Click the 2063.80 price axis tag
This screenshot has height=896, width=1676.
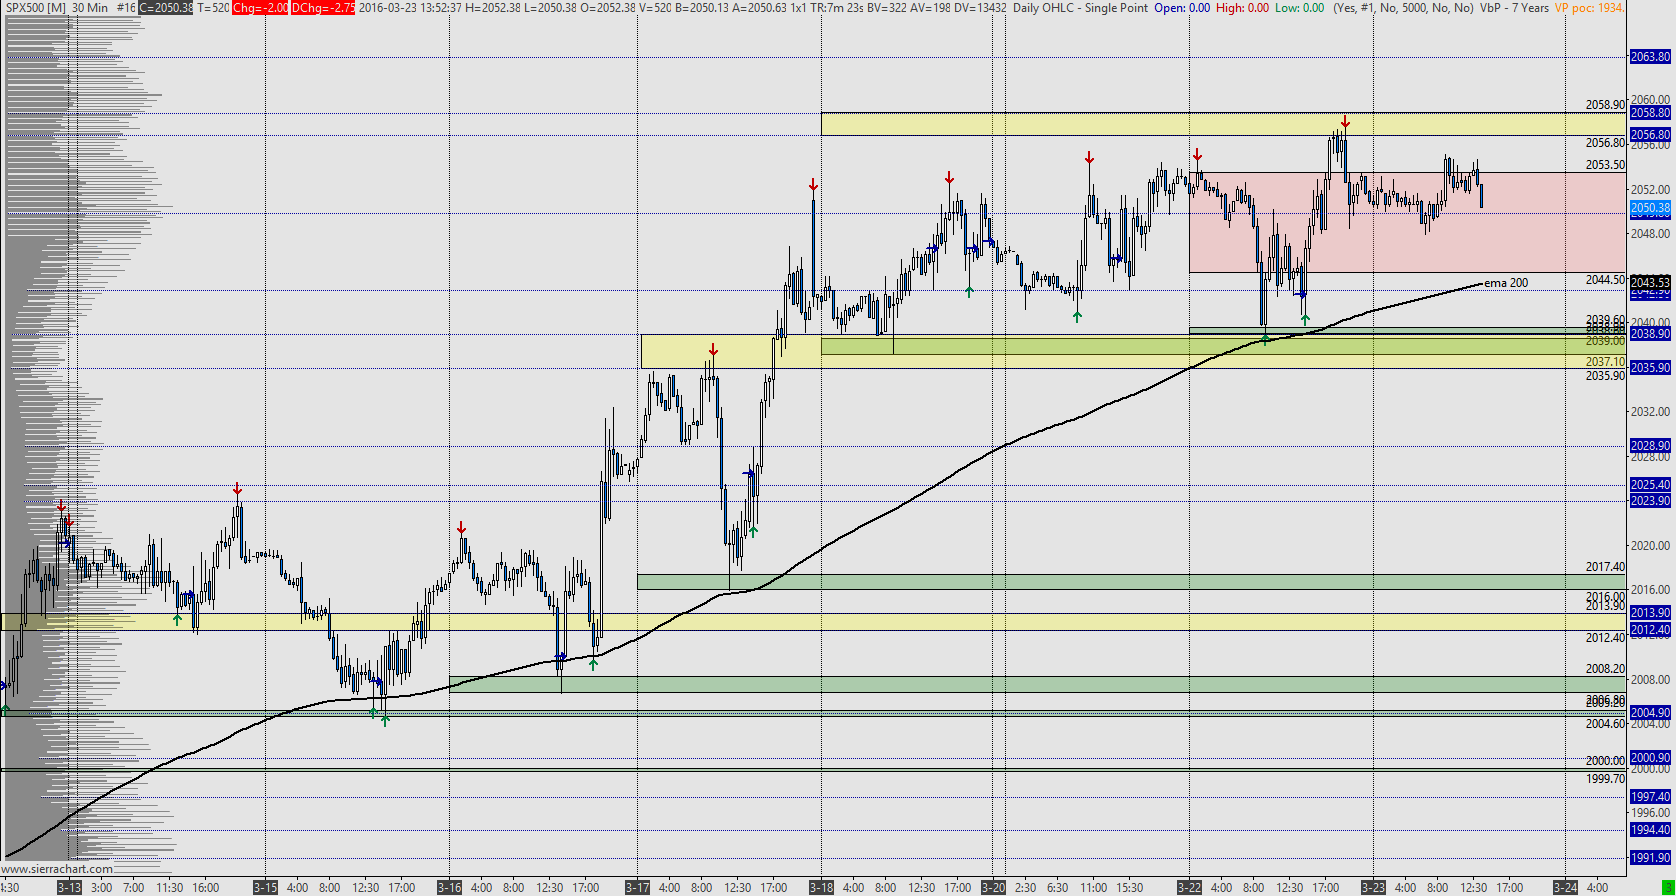point(1650,57)
